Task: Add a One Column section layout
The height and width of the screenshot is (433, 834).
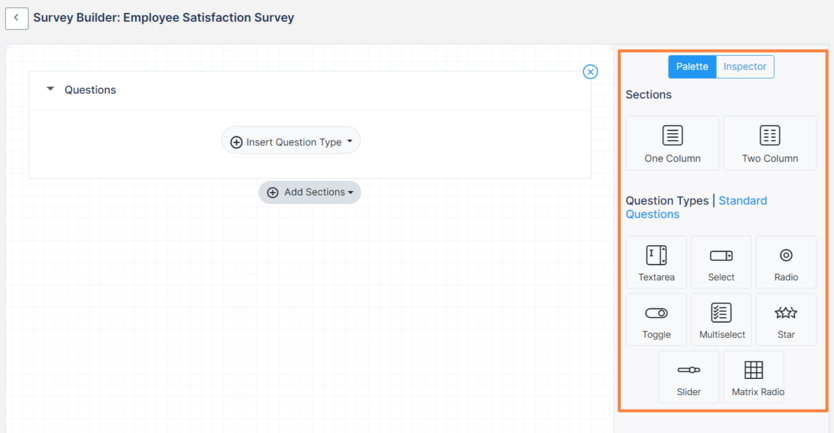Action: 672,143
